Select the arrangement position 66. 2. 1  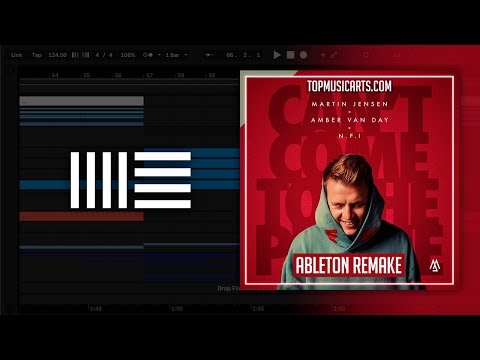tap(243, 55)
